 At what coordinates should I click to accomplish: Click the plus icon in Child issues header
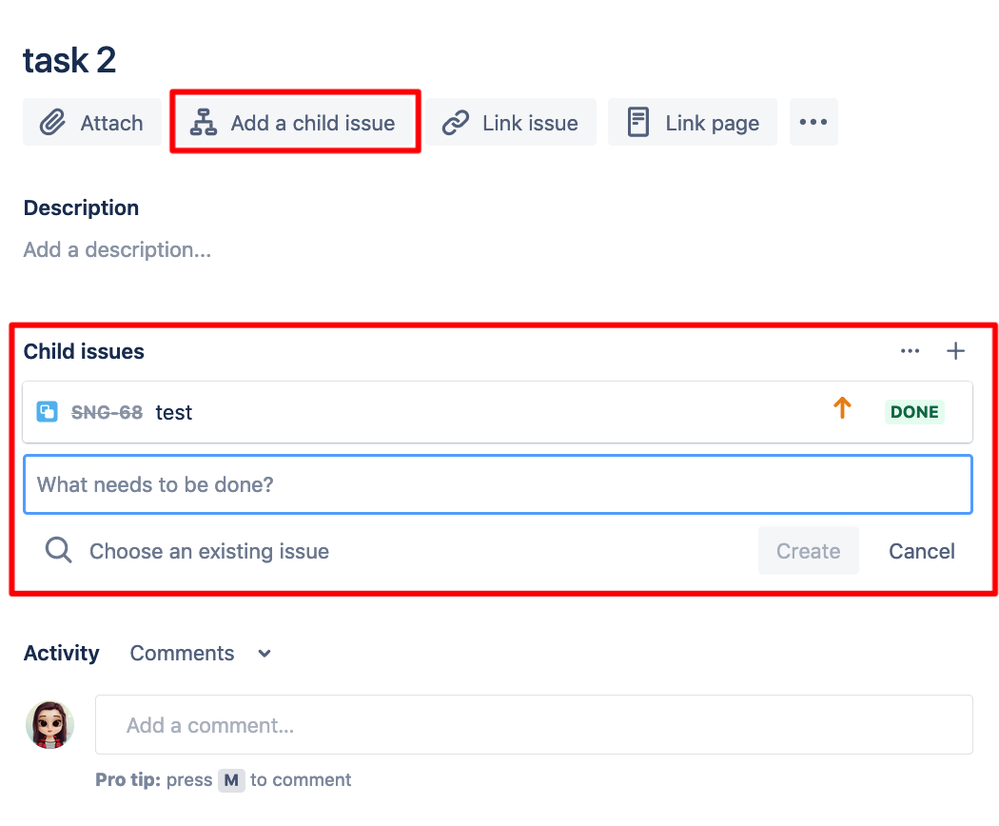click(x=955, y=351)
